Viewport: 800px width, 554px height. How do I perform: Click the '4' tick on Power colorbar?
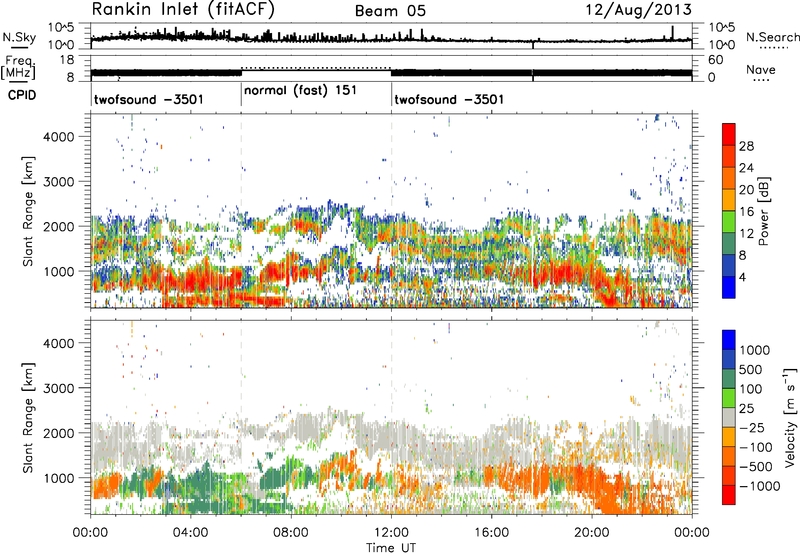click(x=742, y=277)
